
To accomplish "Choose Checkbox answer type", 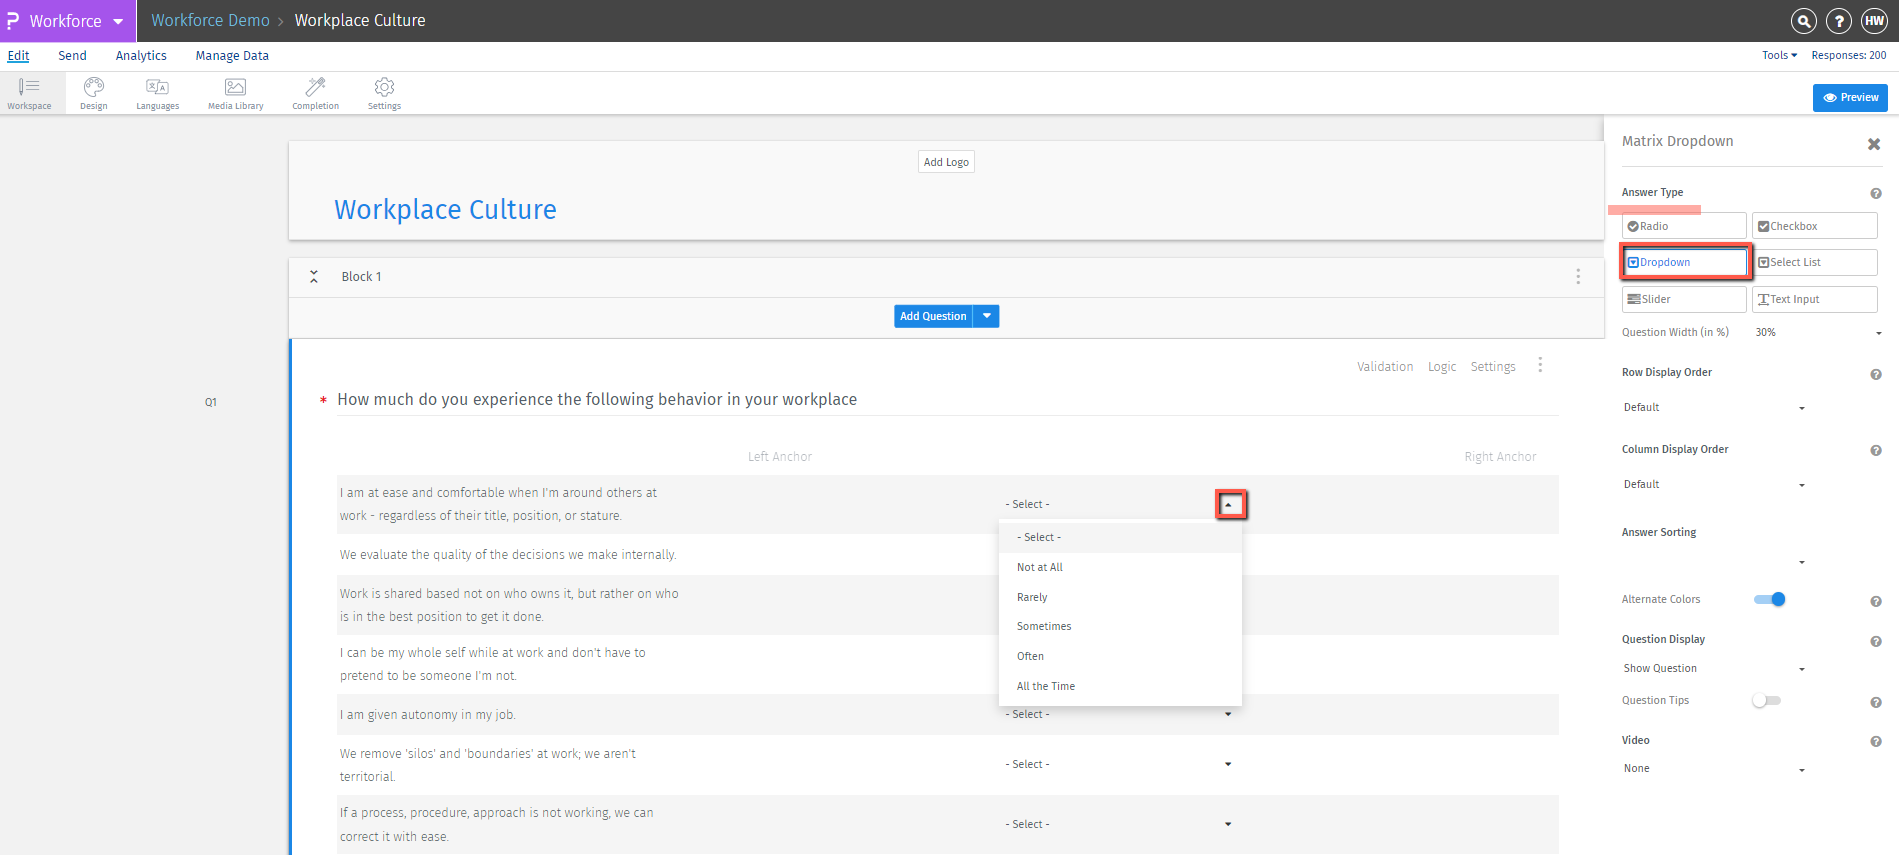I will coord(1813,226).
